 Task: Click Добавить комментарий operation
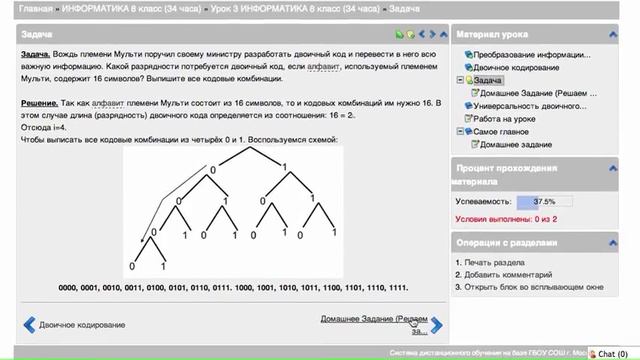(508, 275)
